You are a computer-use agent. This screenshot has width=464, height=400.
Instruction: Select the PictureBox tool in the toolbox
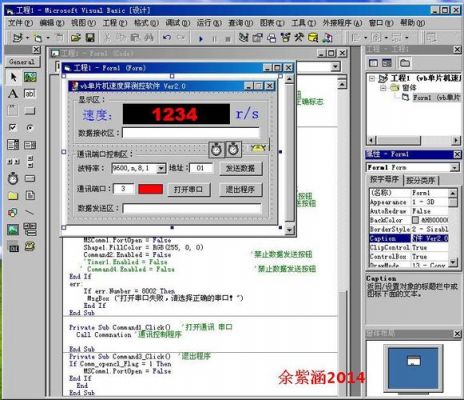click(x=30, y=77)
